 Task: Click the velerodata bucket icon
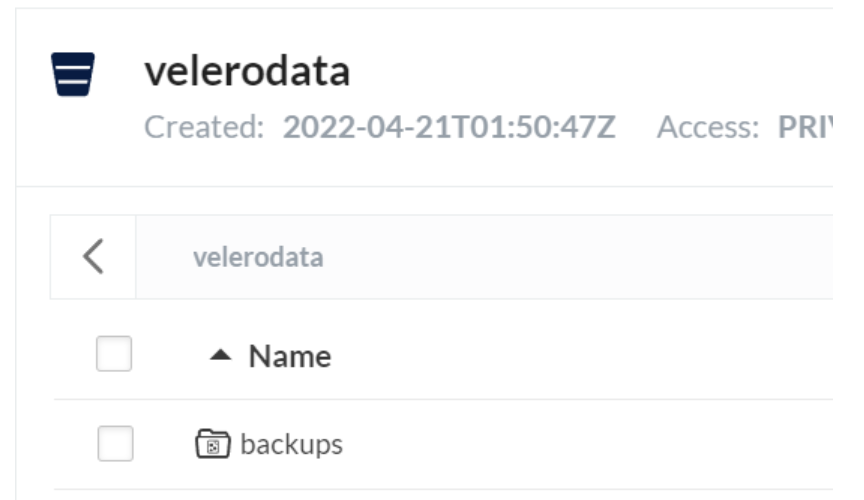(x=73, y=76)
